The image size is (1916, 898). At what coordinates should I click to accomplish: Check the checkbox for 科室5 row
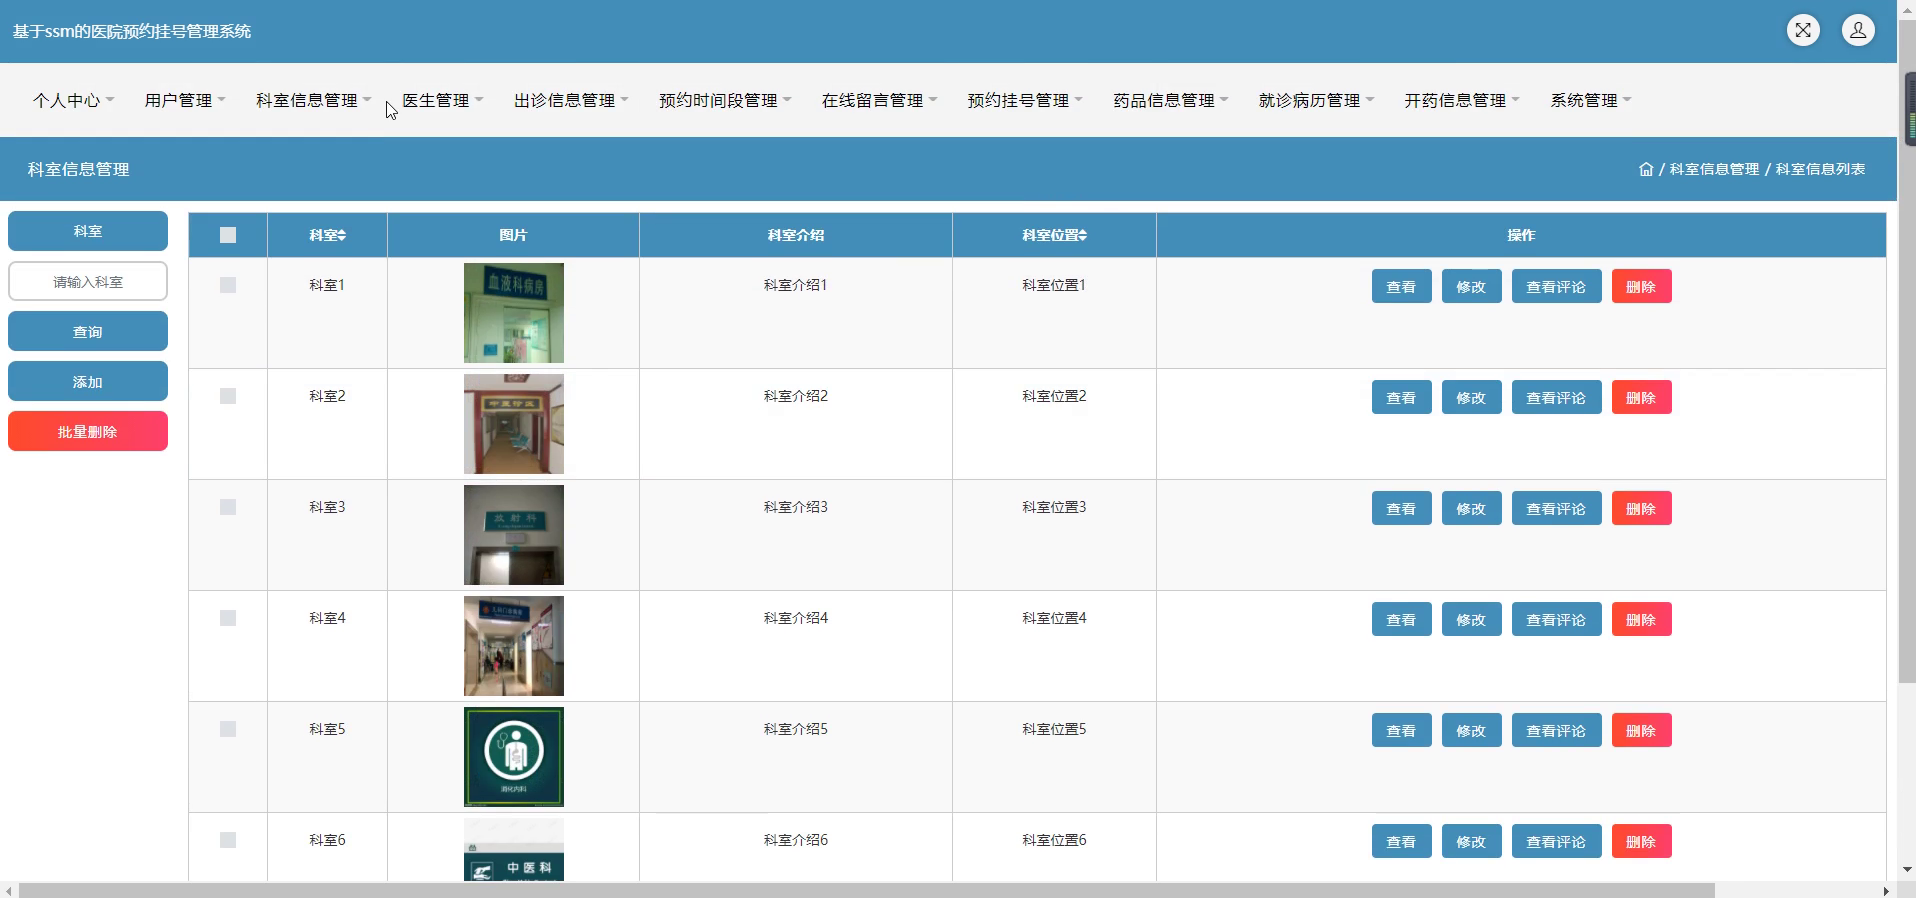coord(228,729)
